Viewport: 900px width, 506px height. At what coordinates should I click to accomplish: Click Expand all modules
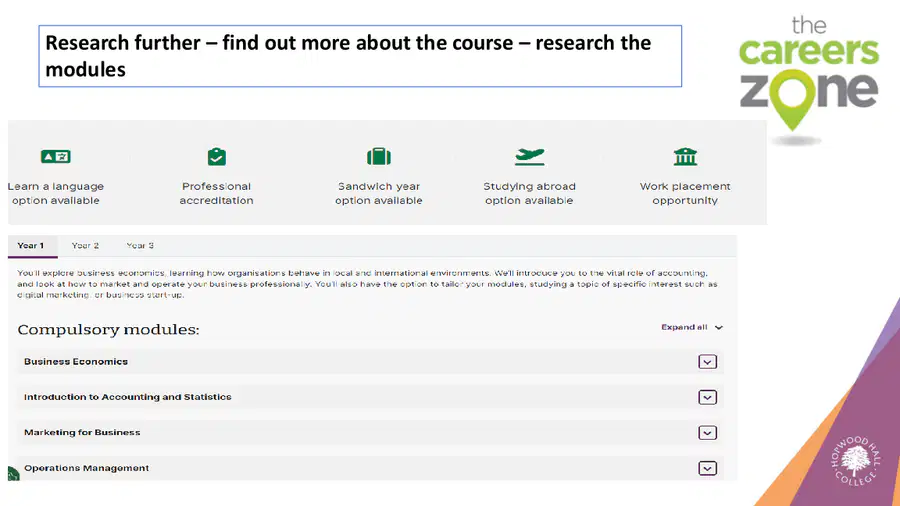(692, 327)
